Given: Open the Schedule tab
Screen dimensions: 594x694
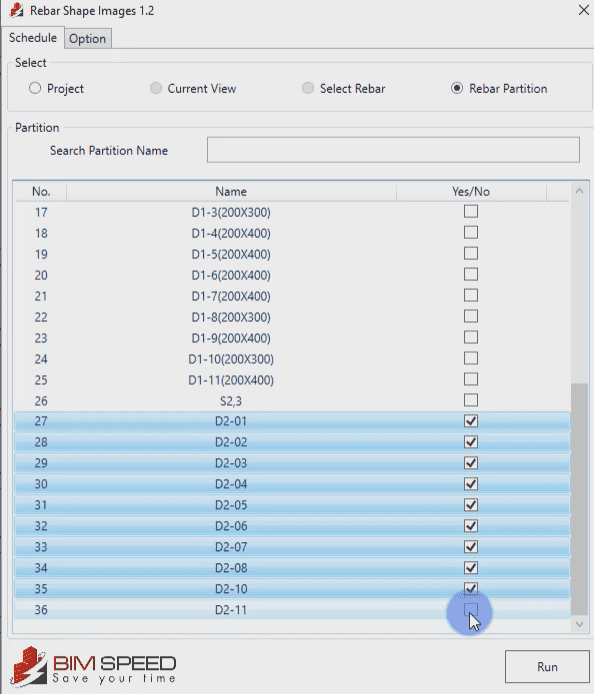Looking at the screenshot, I should click(33, 38).
